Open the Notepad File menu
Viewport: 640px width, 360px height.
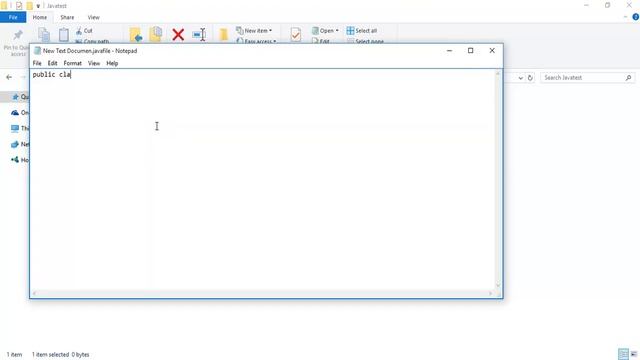(x=37, y=63)
